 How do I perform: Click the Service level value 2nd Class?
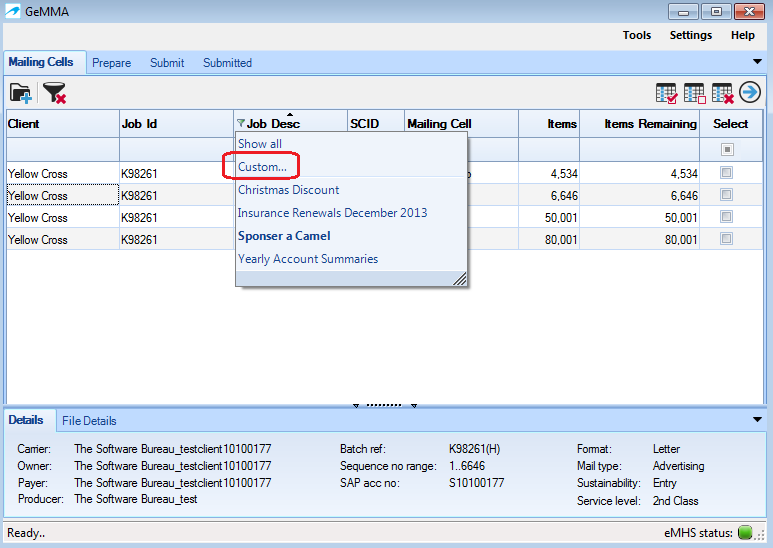[675, 501]
